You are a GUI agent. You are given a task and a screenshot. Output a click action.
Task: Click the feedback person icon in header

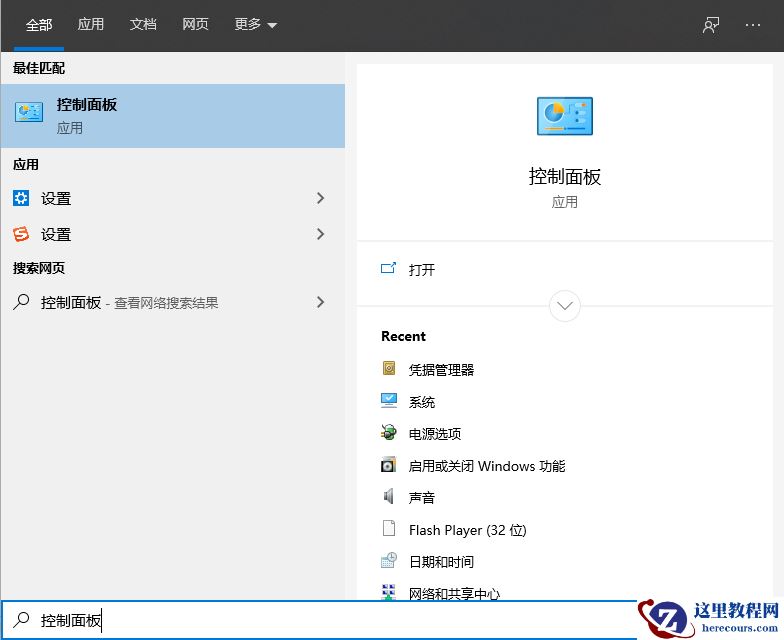[x=711, y=24]
